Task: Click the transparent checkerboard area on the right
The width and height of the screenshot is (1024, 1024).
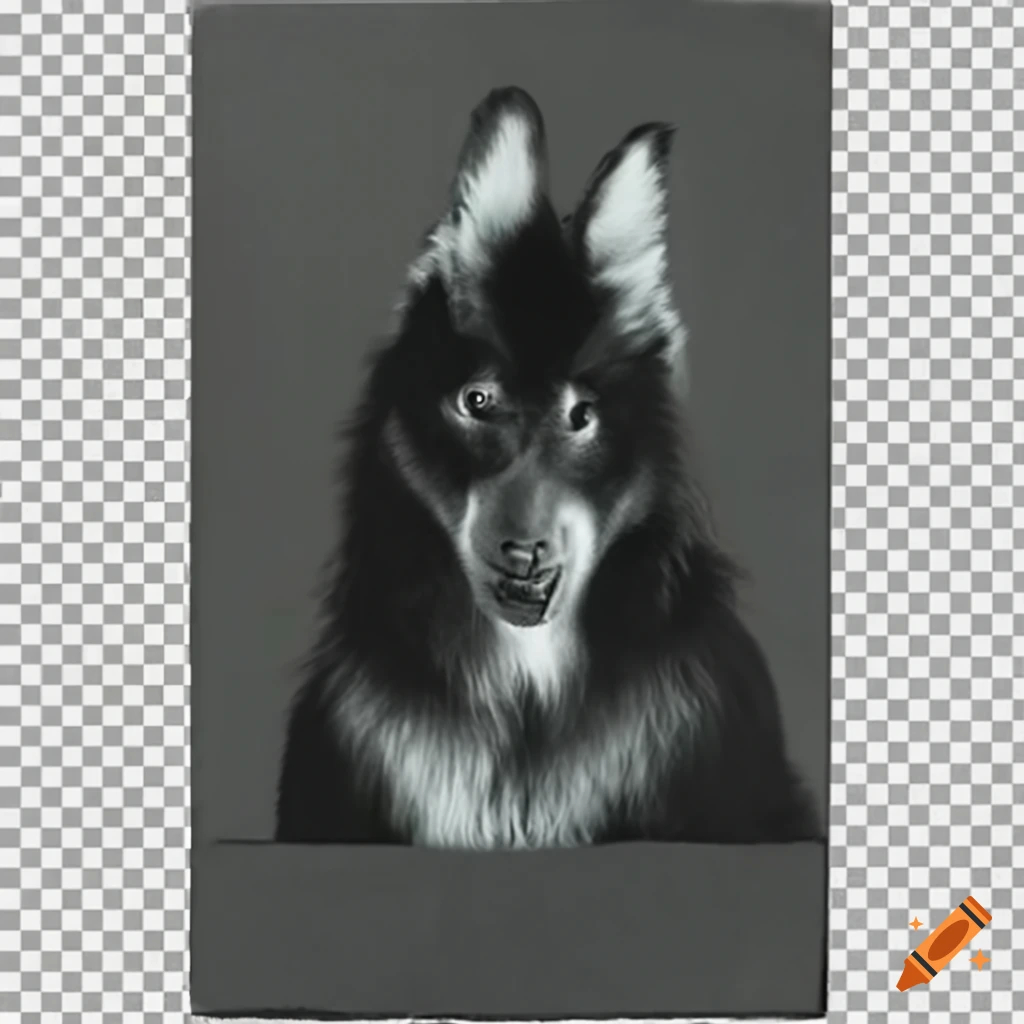Action: point(925,450)
